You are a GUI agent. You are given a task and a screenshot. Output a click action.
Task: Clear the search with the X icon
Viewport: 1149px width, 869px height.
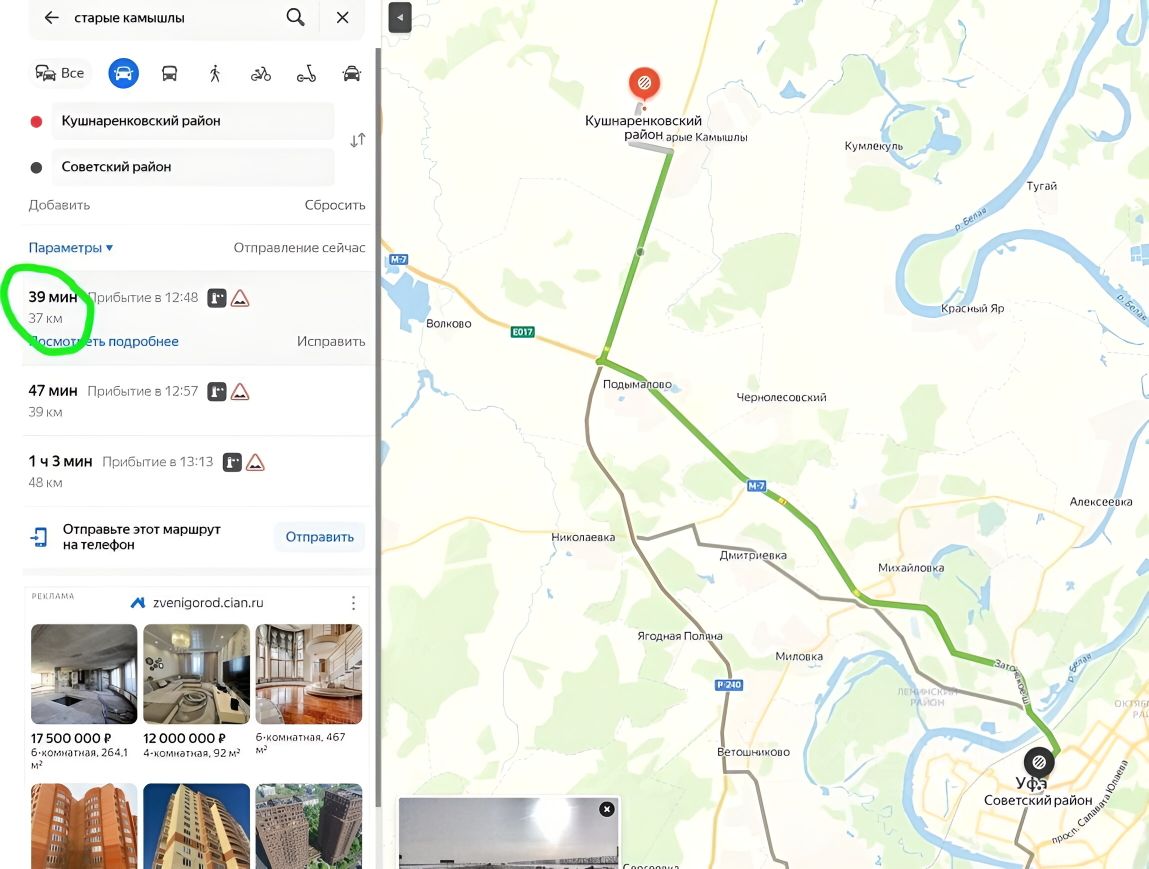coord(342,18)
